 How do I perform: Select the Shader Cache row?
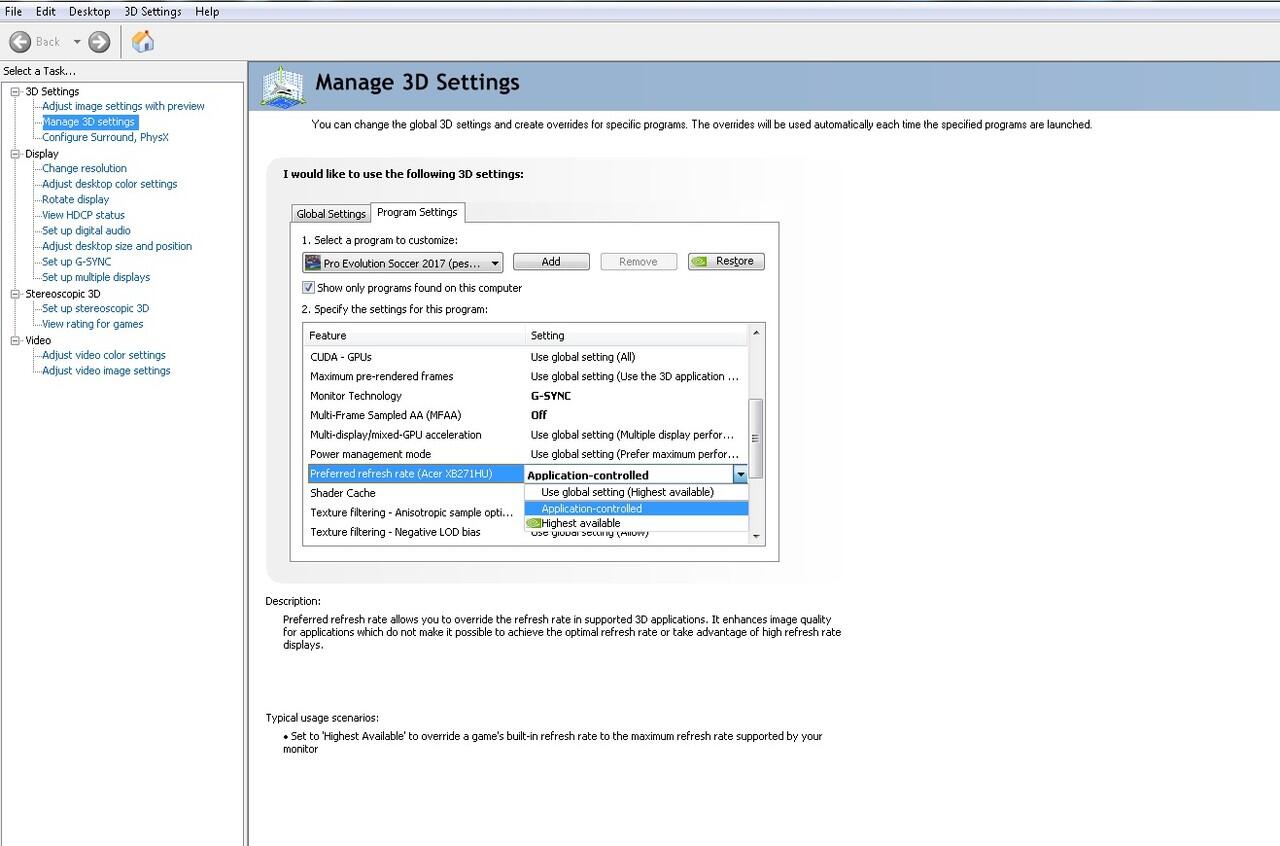click(x=415, y=493)
